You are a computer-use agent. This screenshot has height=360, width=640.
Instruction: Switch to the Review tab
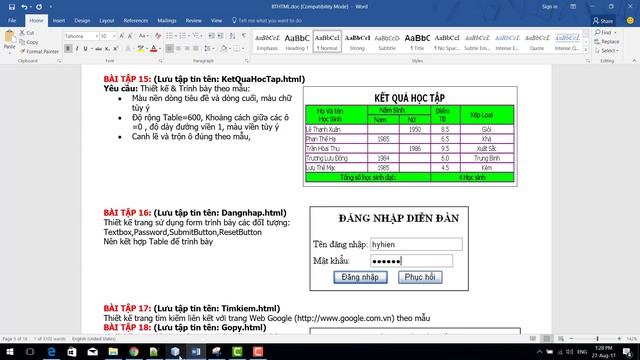(193, 20)
